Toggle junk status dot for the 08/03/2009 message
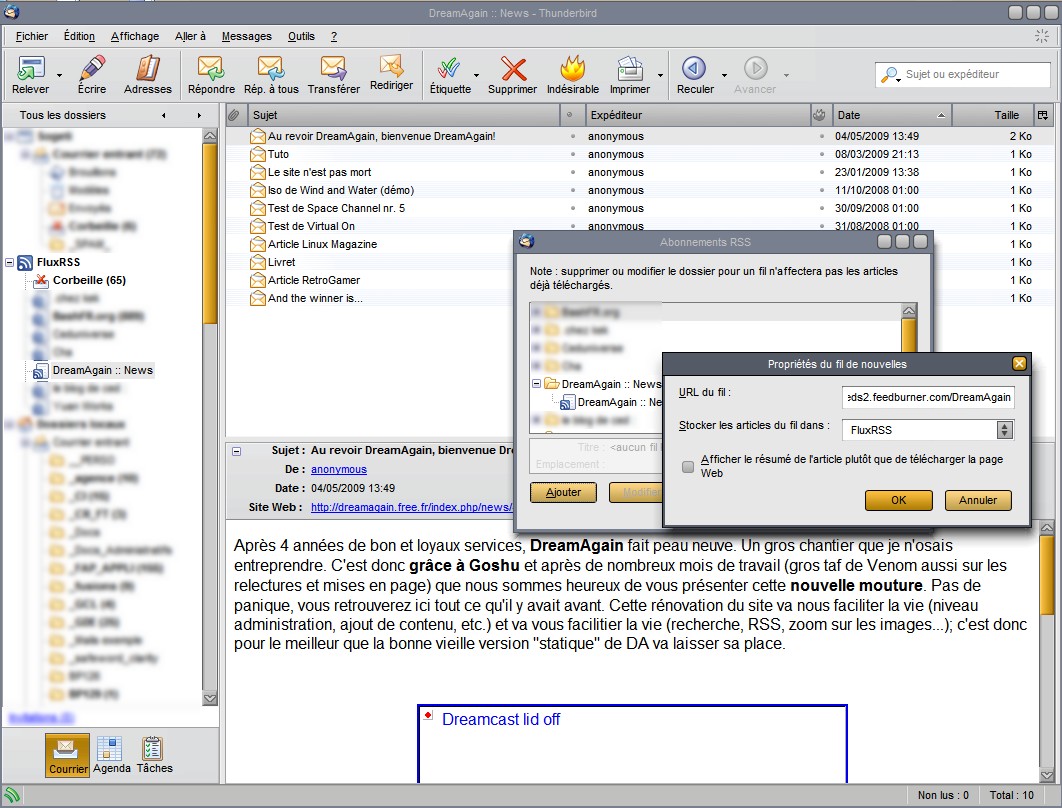 click(x=822, y=154)
